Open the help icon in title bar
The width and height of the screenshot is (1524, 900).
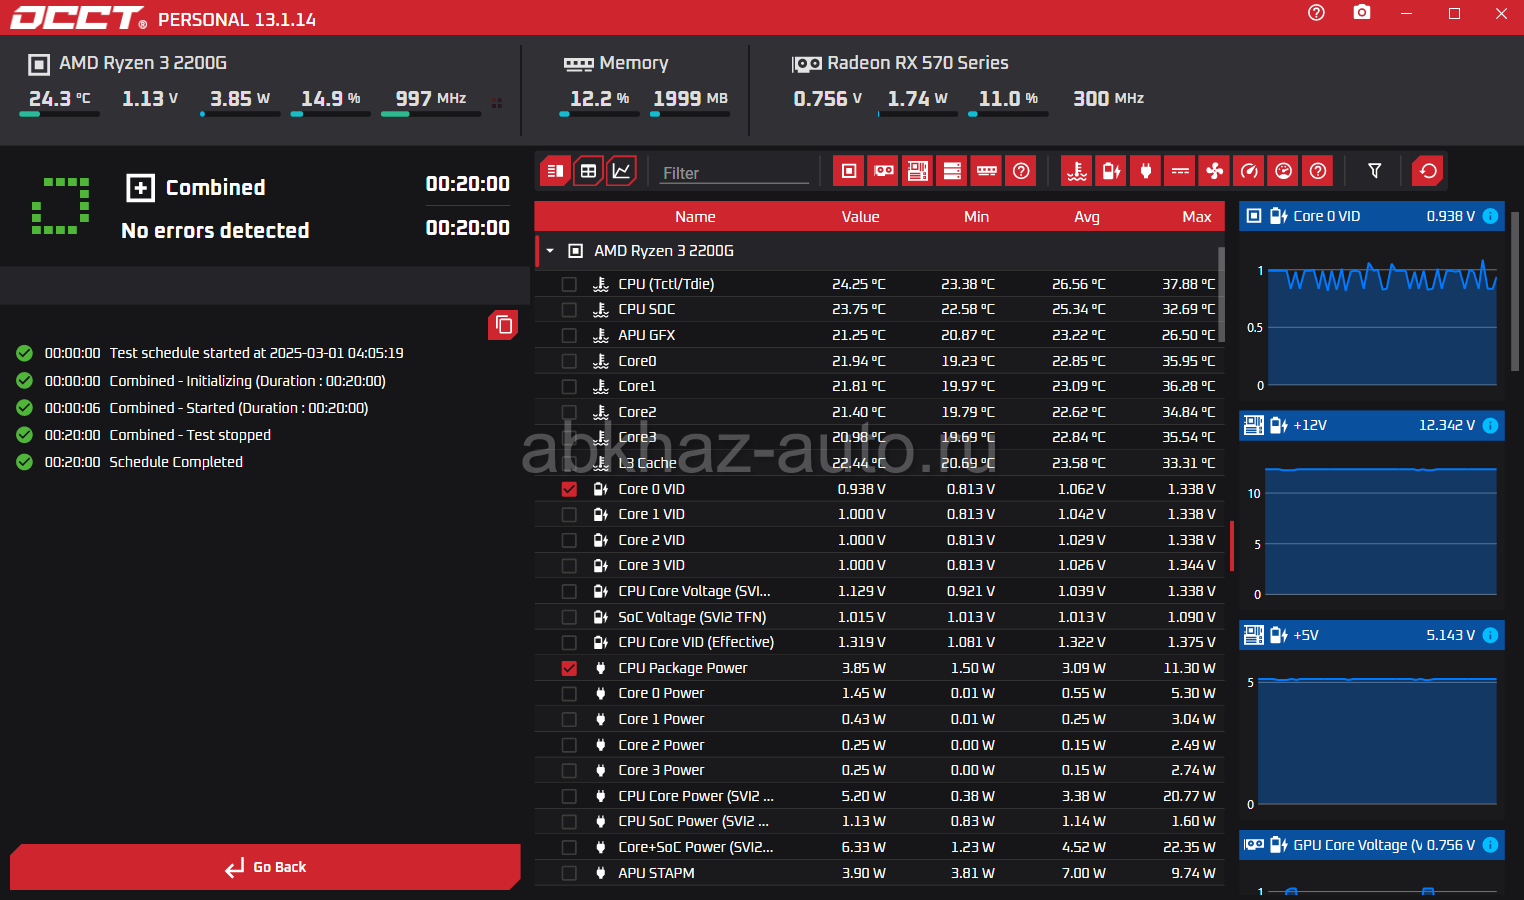1316,13
